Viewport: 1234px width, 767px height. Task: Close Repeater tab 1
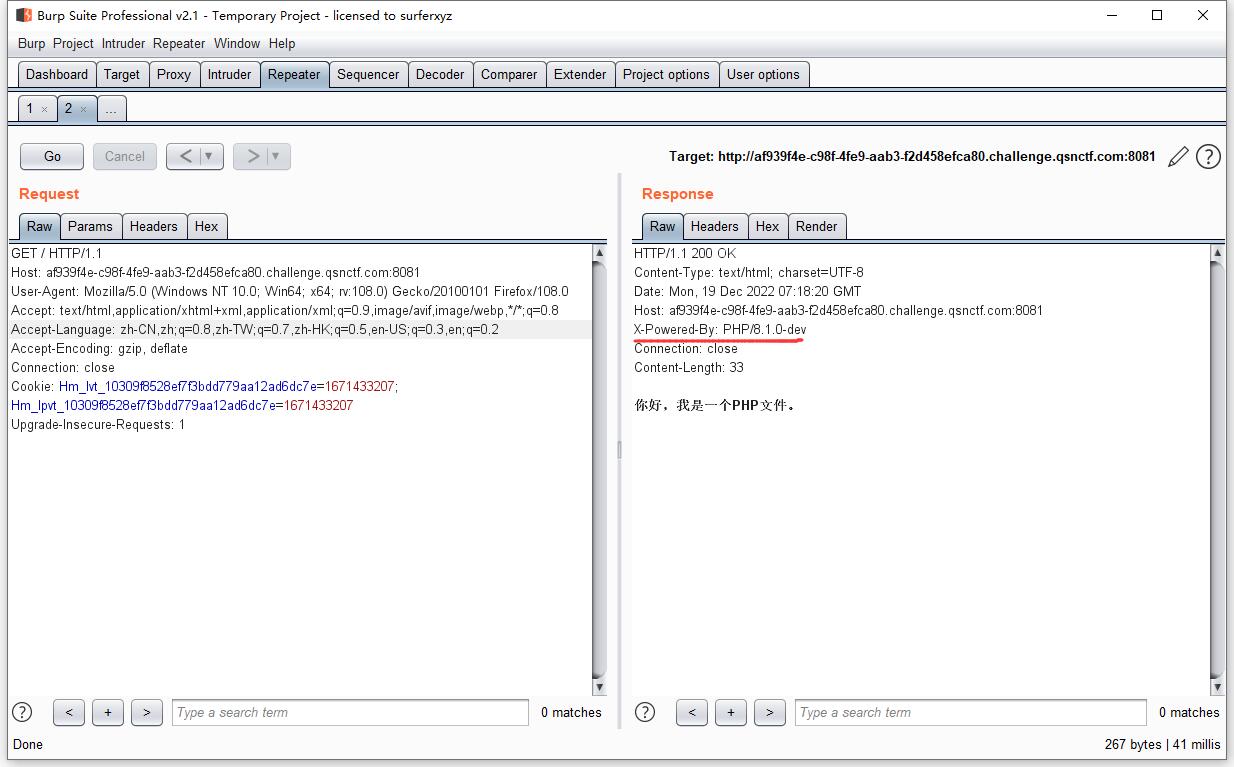point(44,109)
